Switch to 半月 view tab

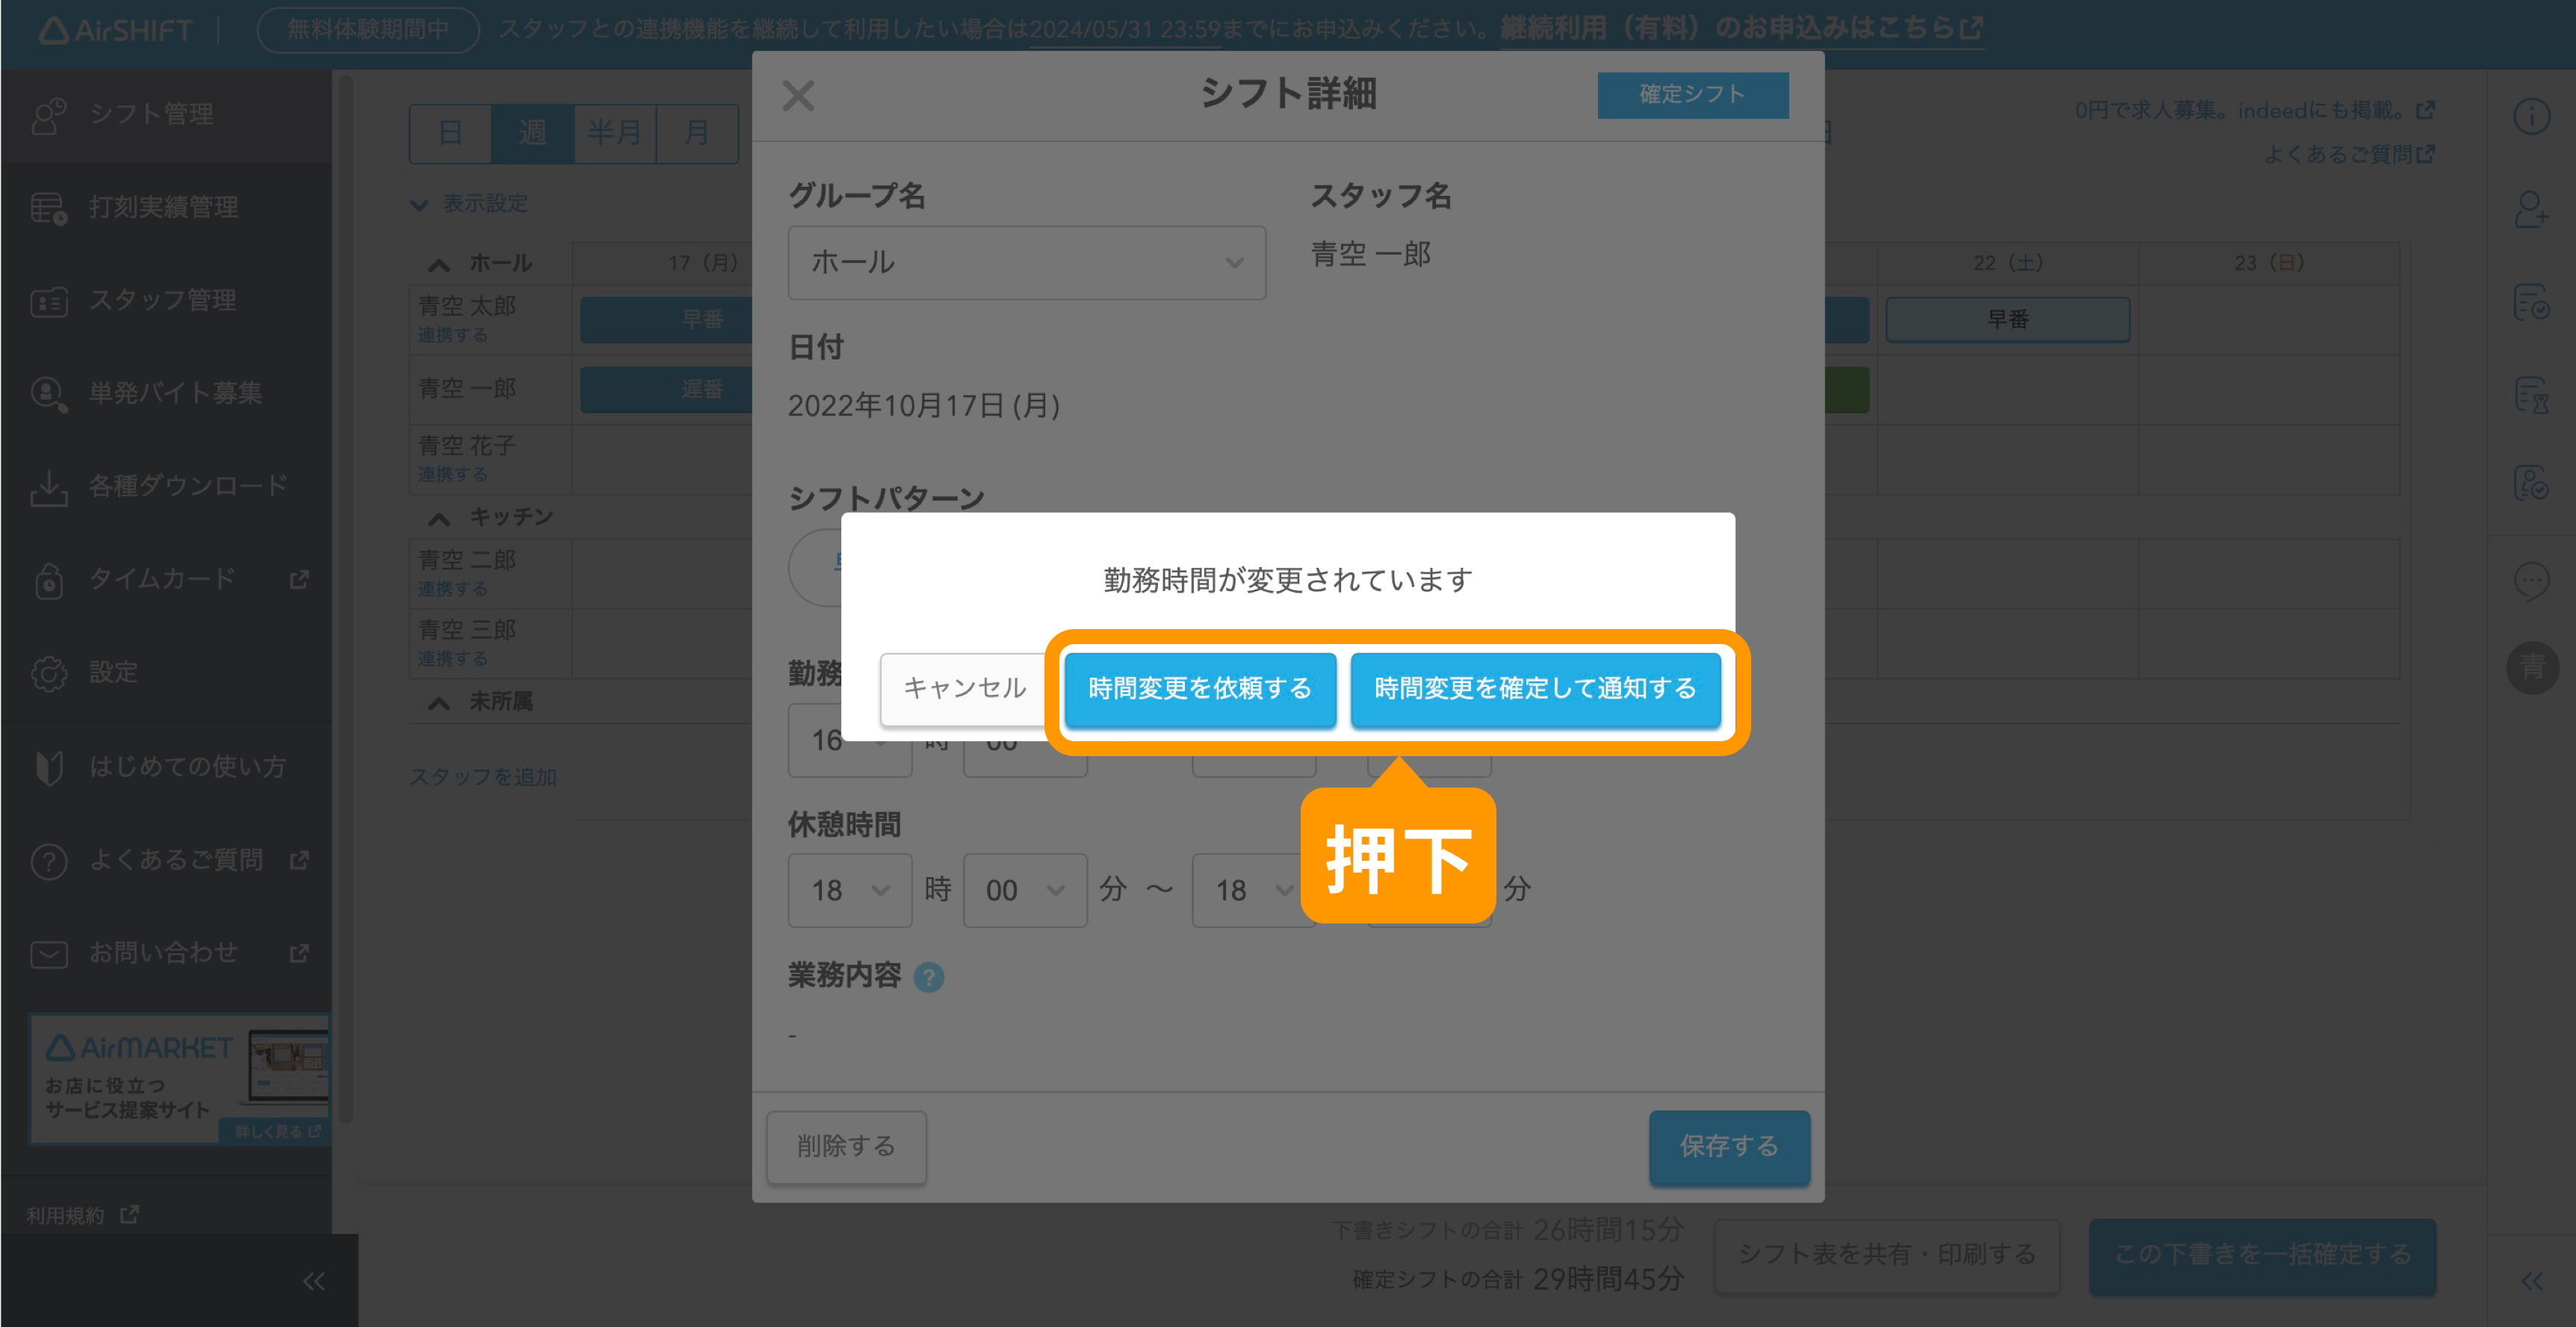tap(614, 133)
